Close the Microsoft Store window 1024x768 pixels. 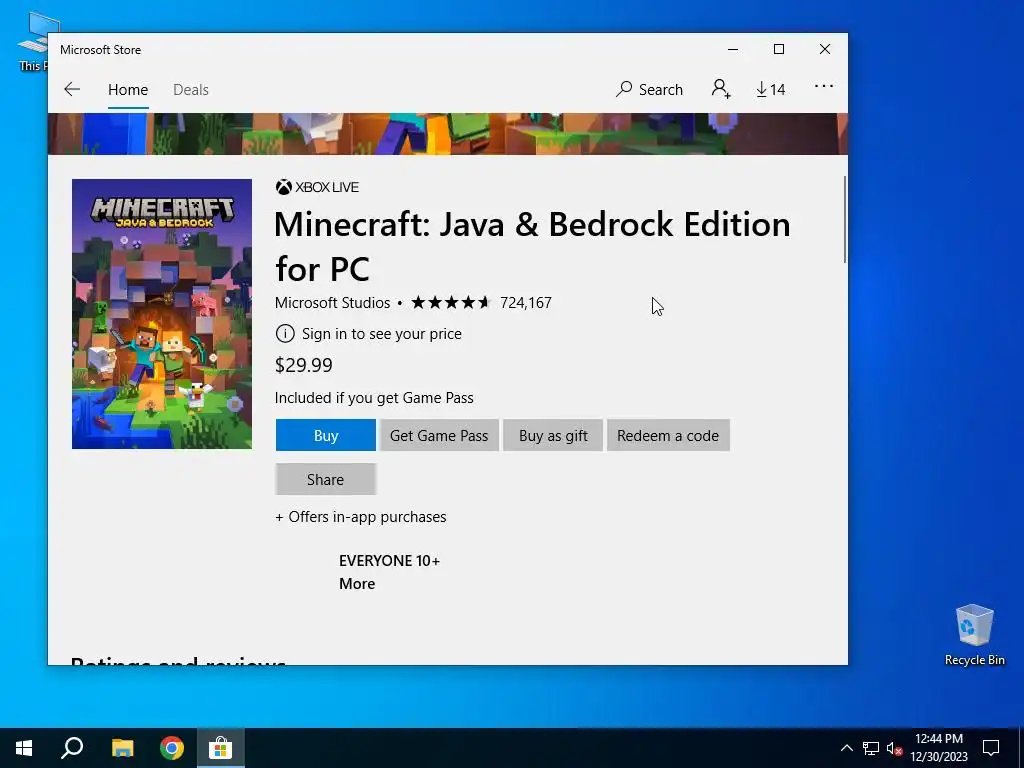[825, 50]
